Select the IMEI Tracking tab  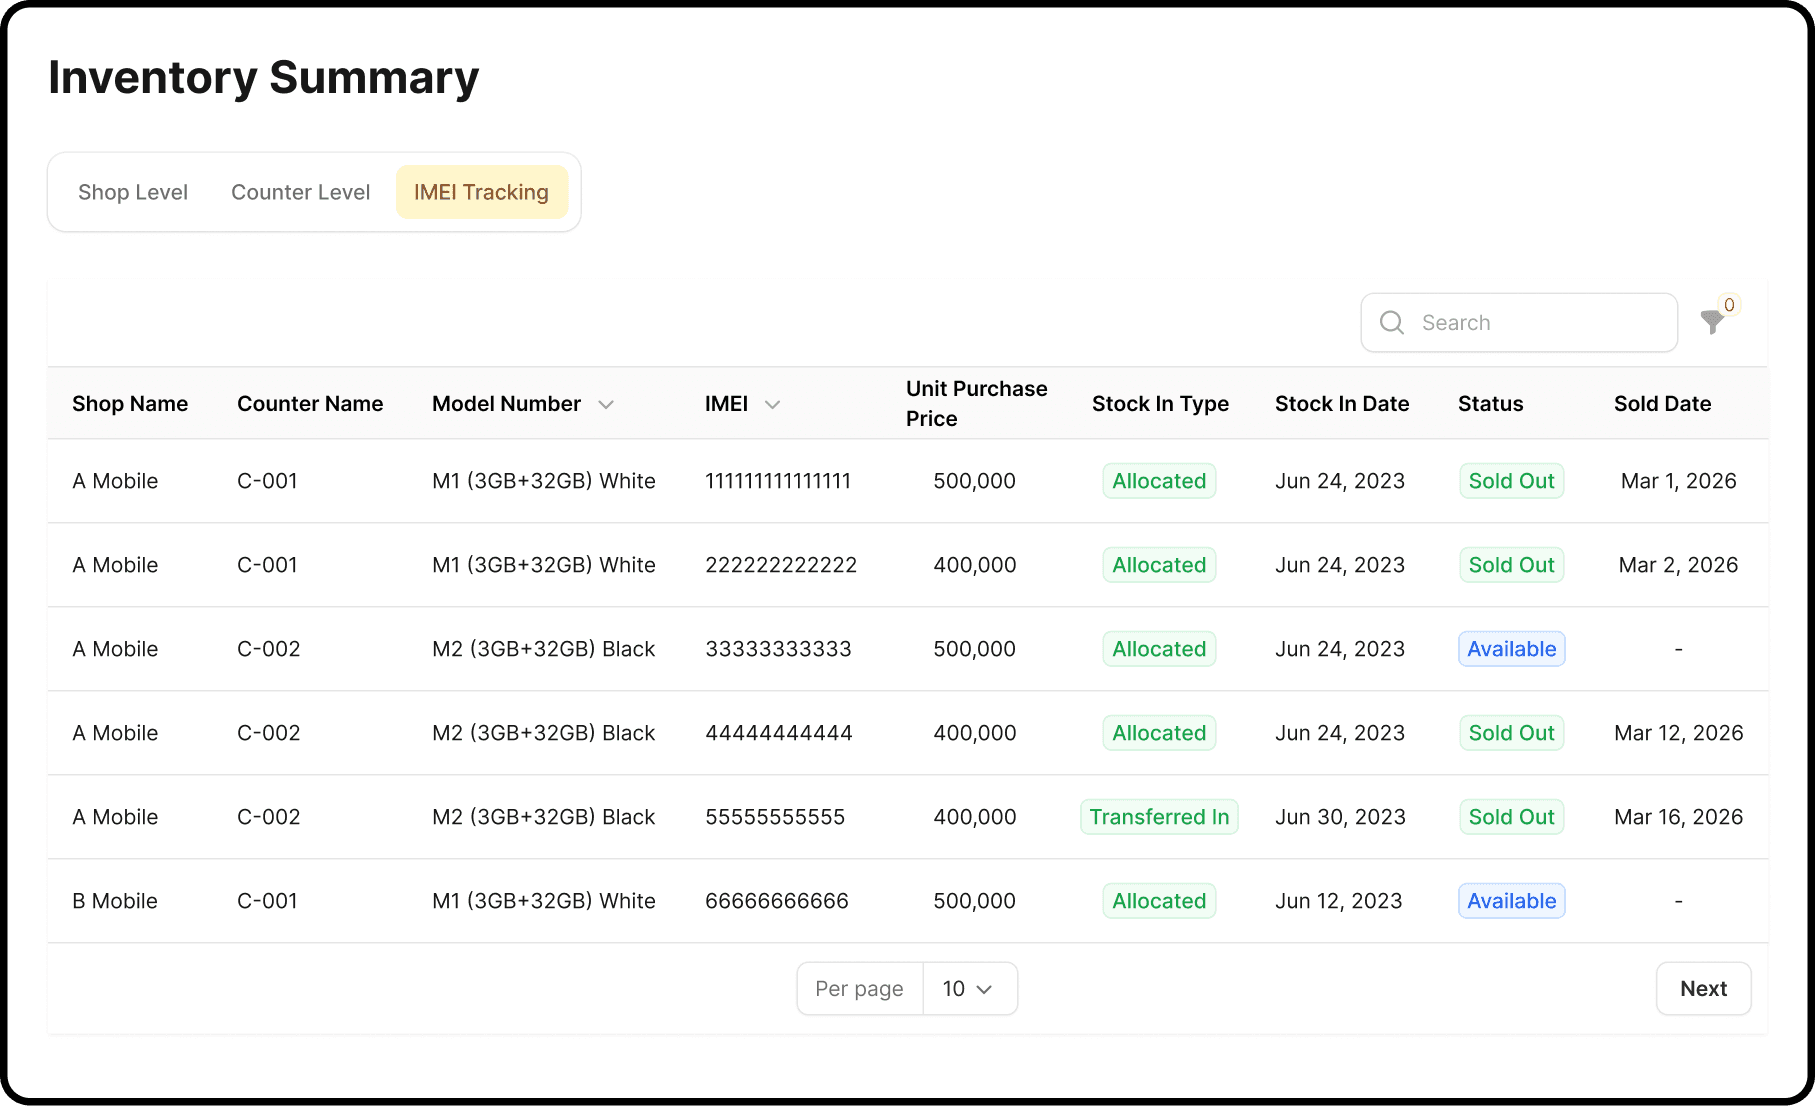(x=482, y=192)
